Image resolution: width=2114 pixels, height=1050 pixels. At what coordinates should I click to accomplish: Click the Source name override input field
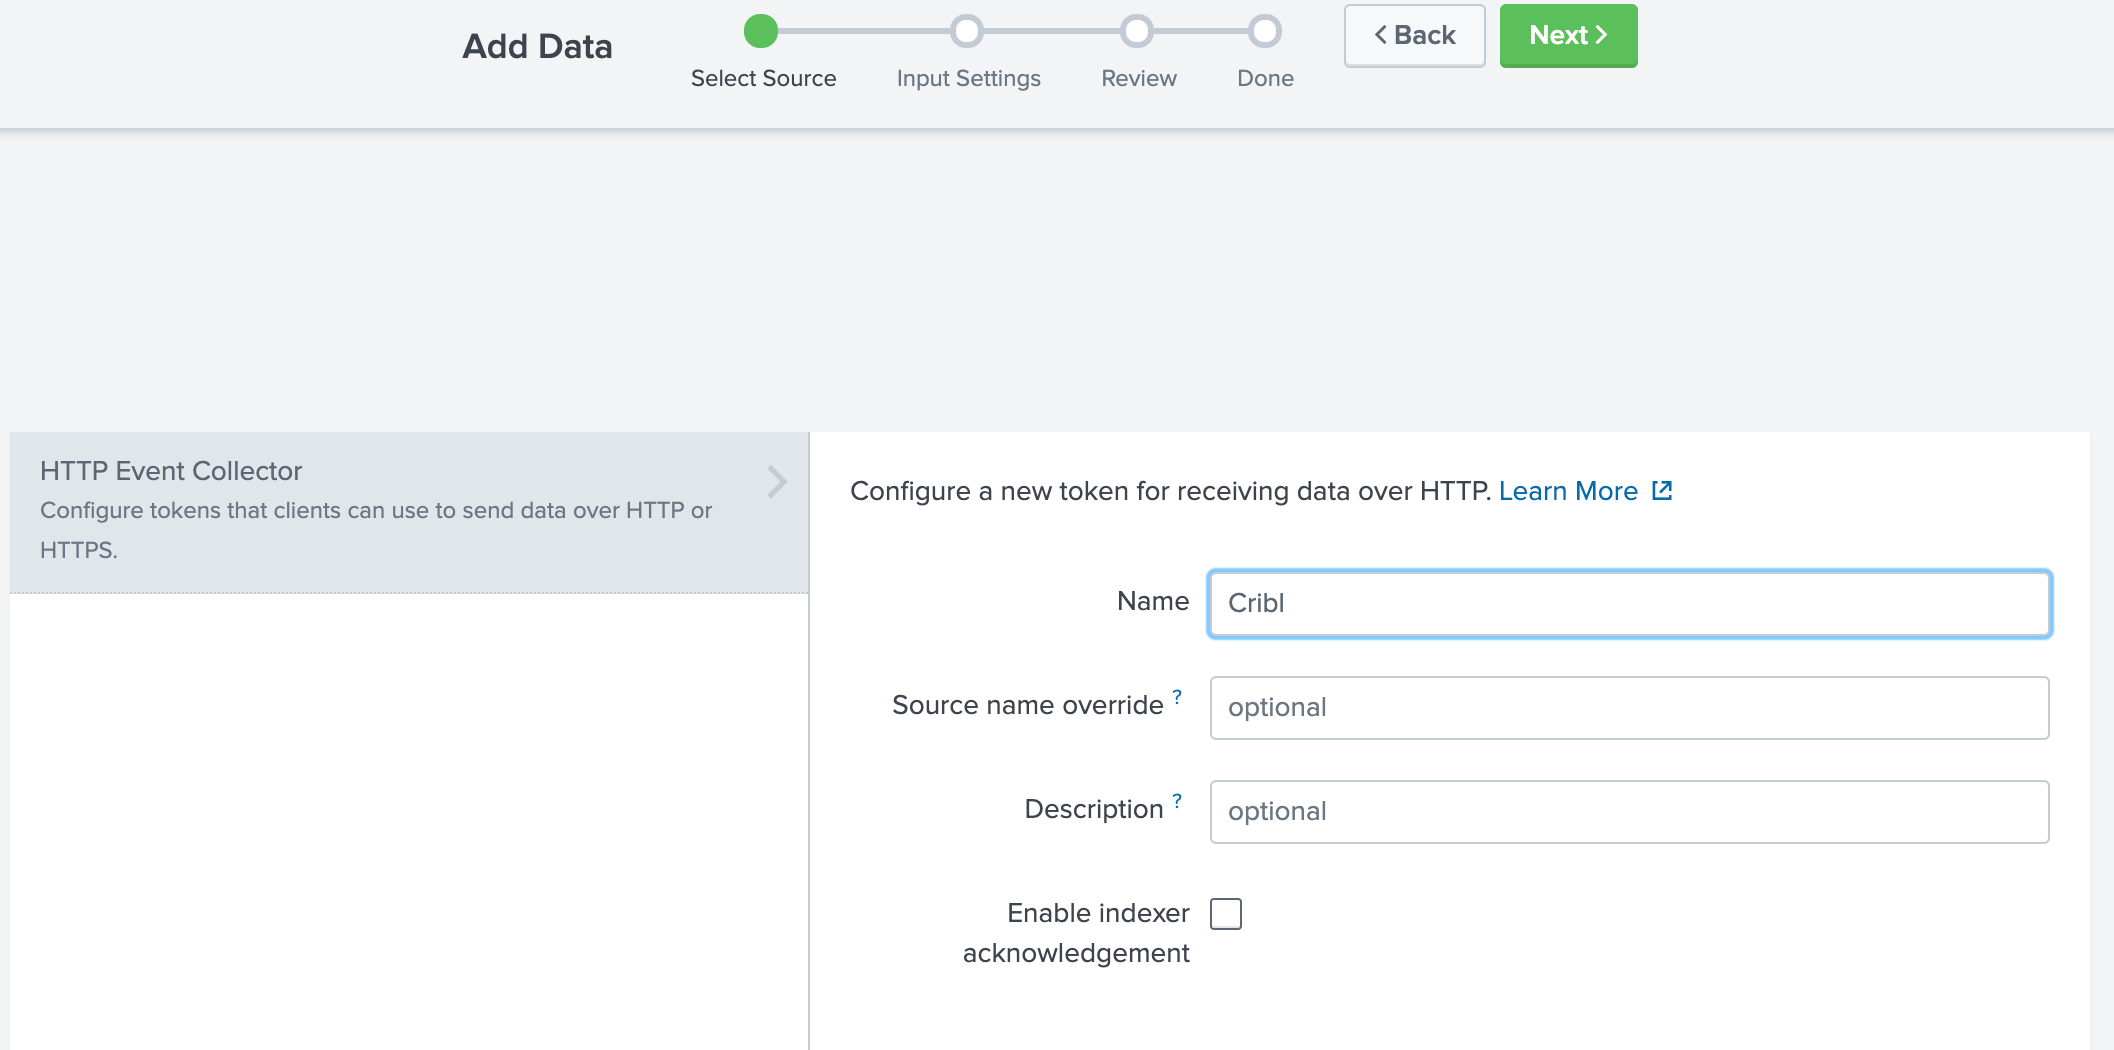(1629, 708)
